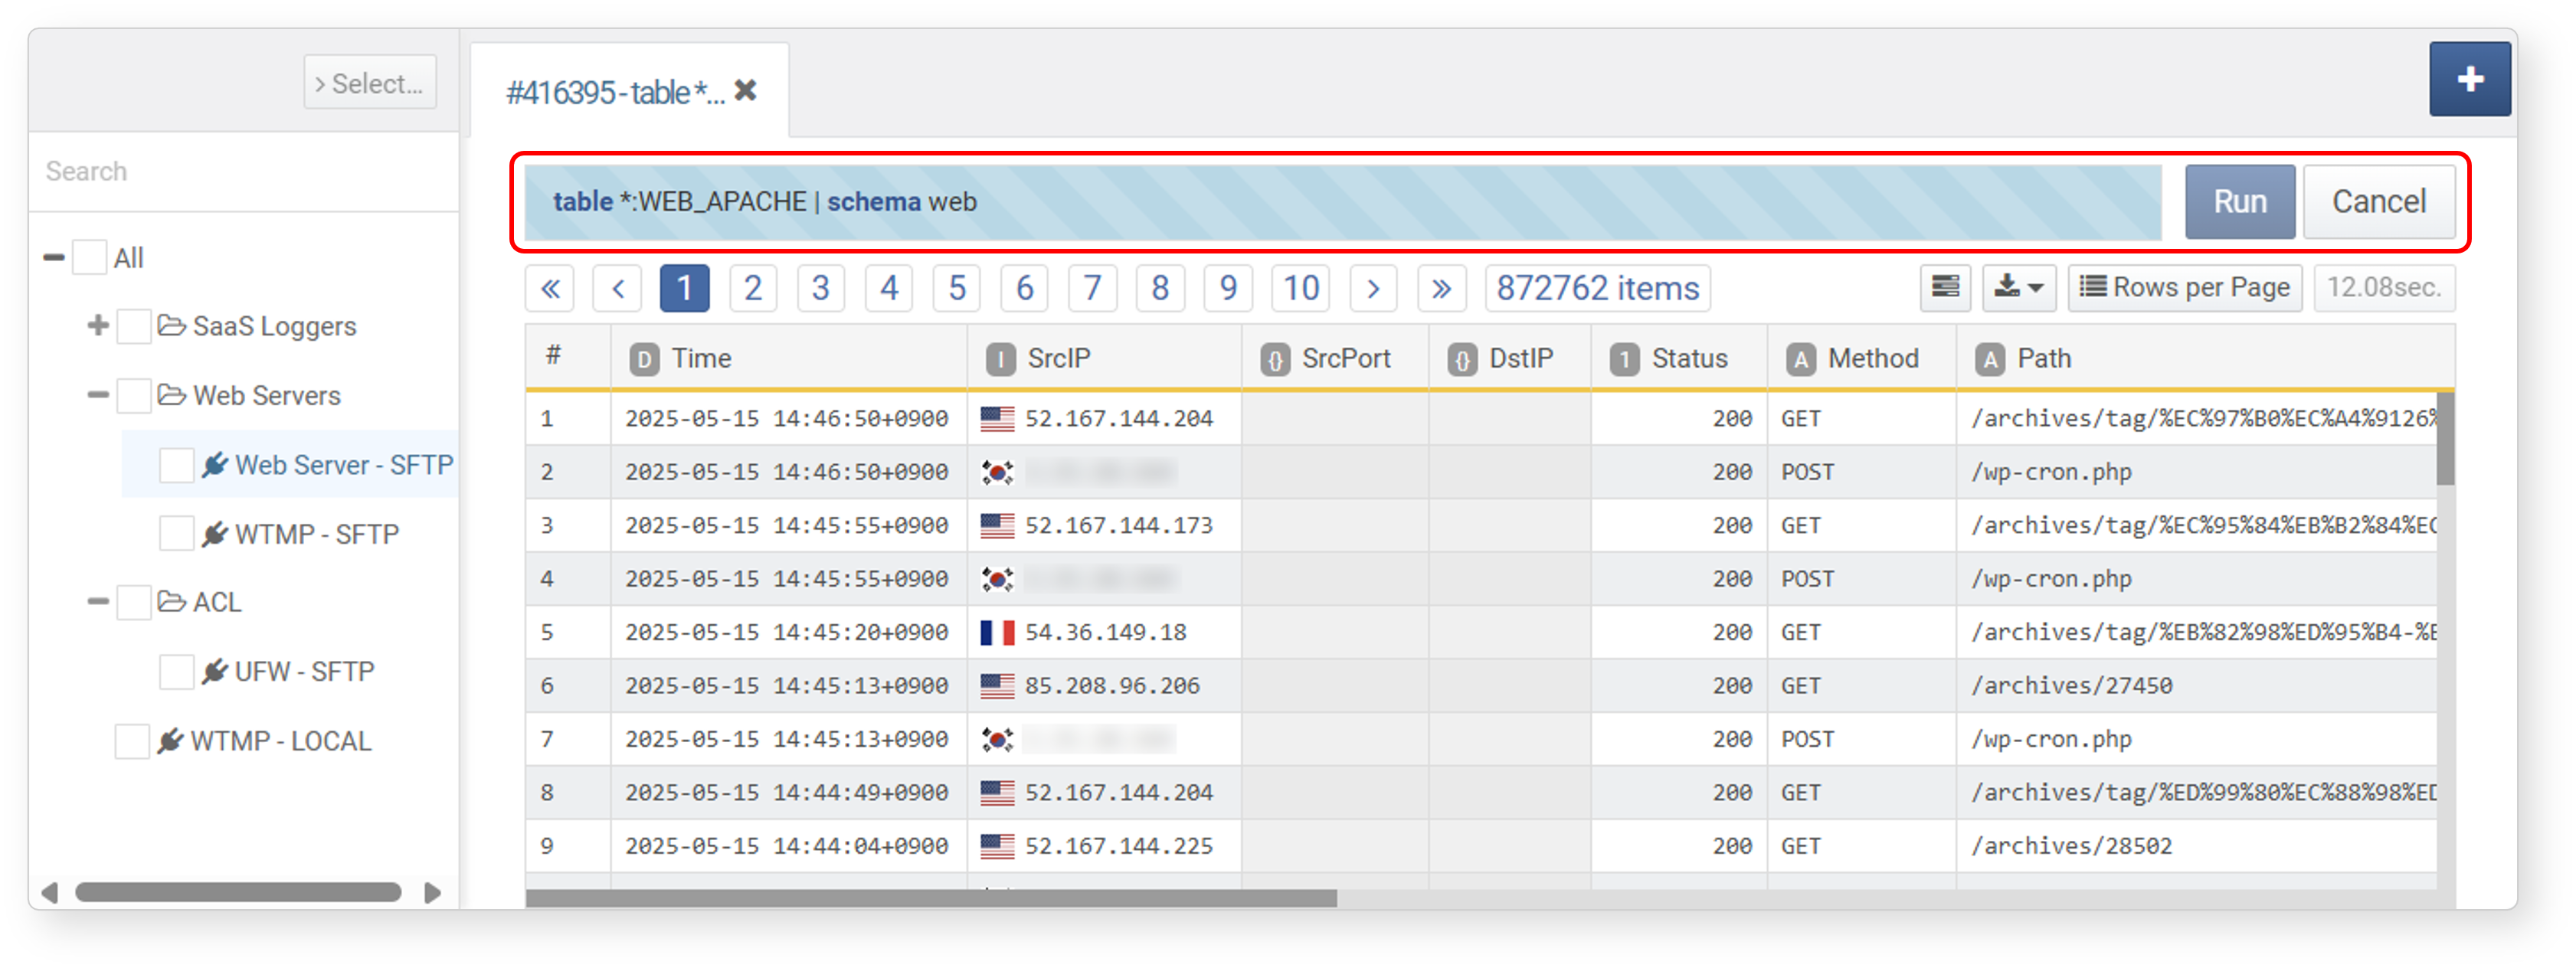Go to results page 2
This screenshot has width=2576, height=968.
[753, 289]
